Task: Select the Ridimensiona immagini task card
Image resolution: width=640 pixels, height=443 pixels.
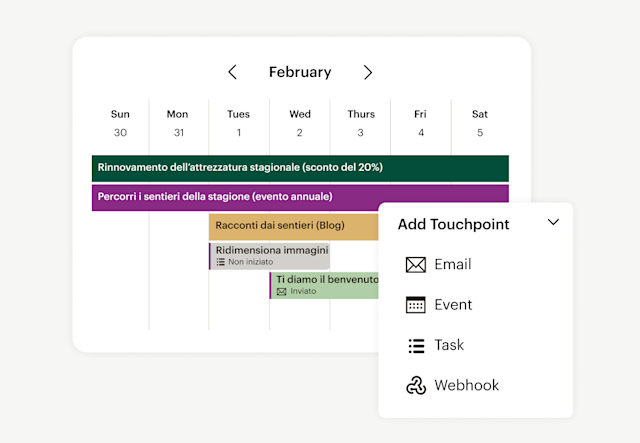Action: coord(268,255)
